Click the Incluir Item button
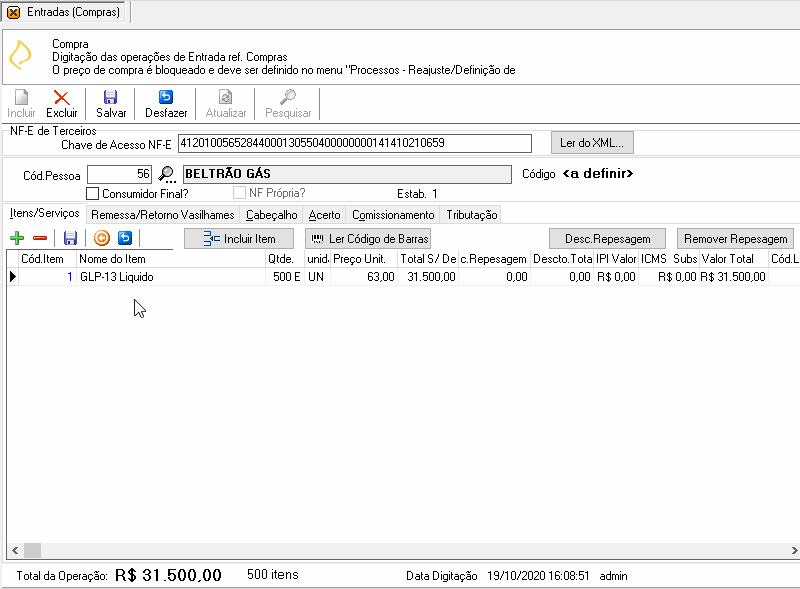800x589 pixels. click(x=239, y=239)
